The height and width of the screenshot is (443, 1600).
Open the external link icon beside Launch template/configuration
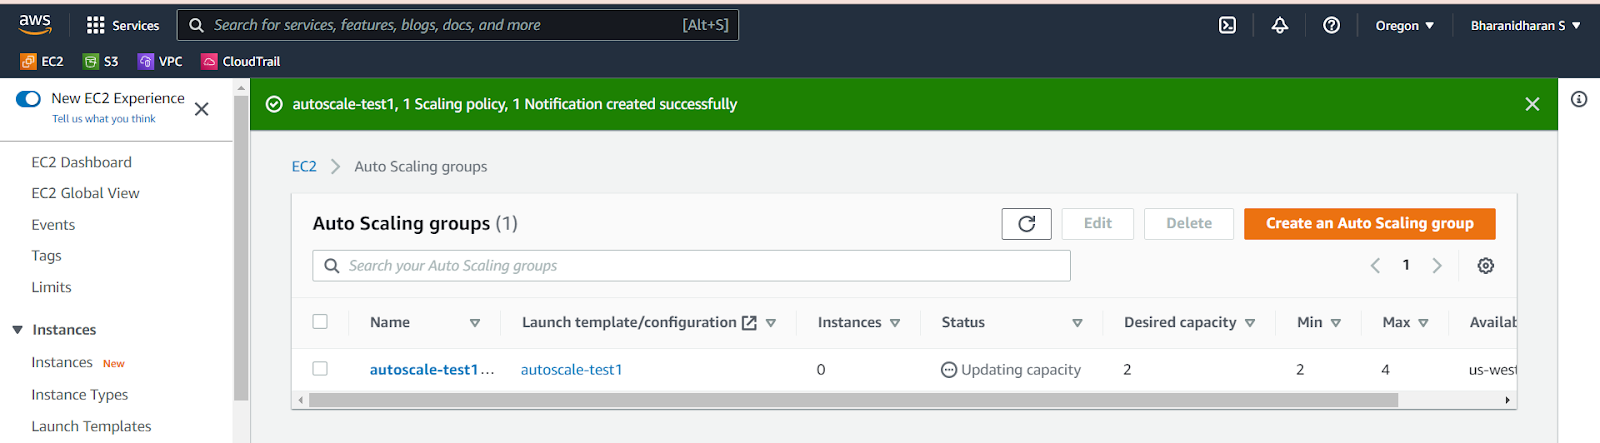(x=749, y=323)
